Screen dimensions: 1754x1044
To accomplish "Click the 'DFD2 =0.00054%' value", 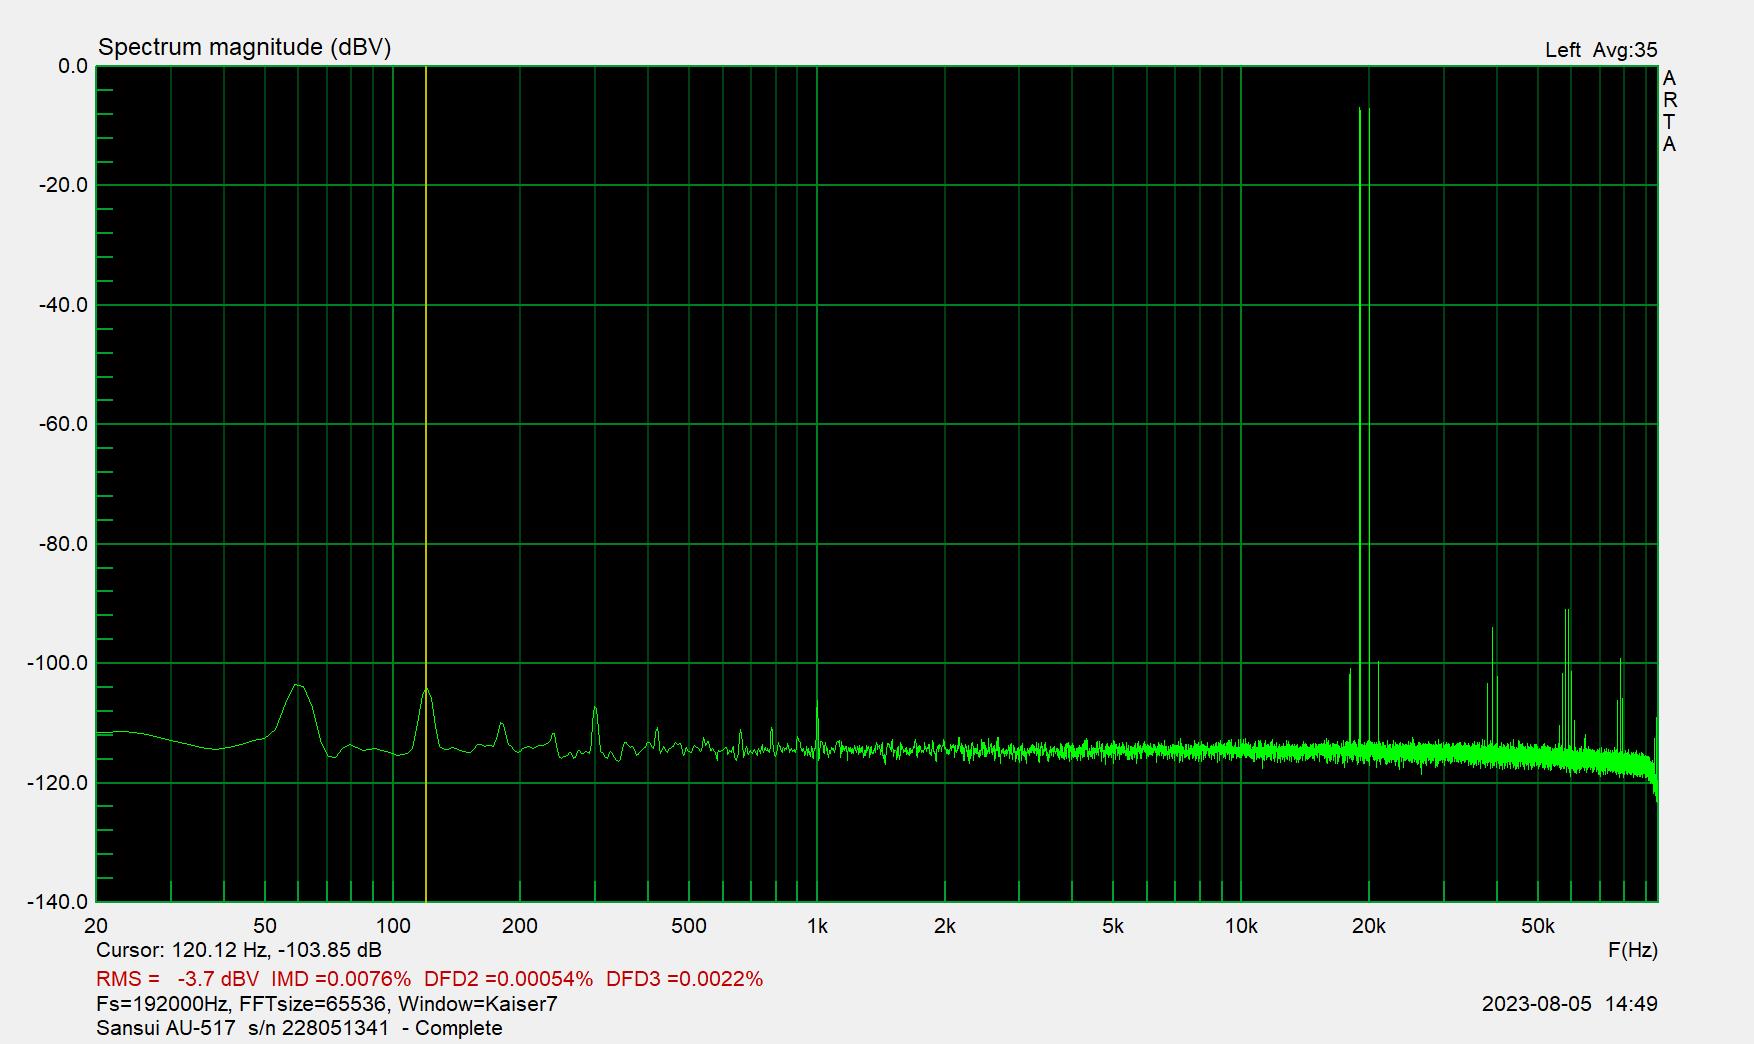I will 508,979.
